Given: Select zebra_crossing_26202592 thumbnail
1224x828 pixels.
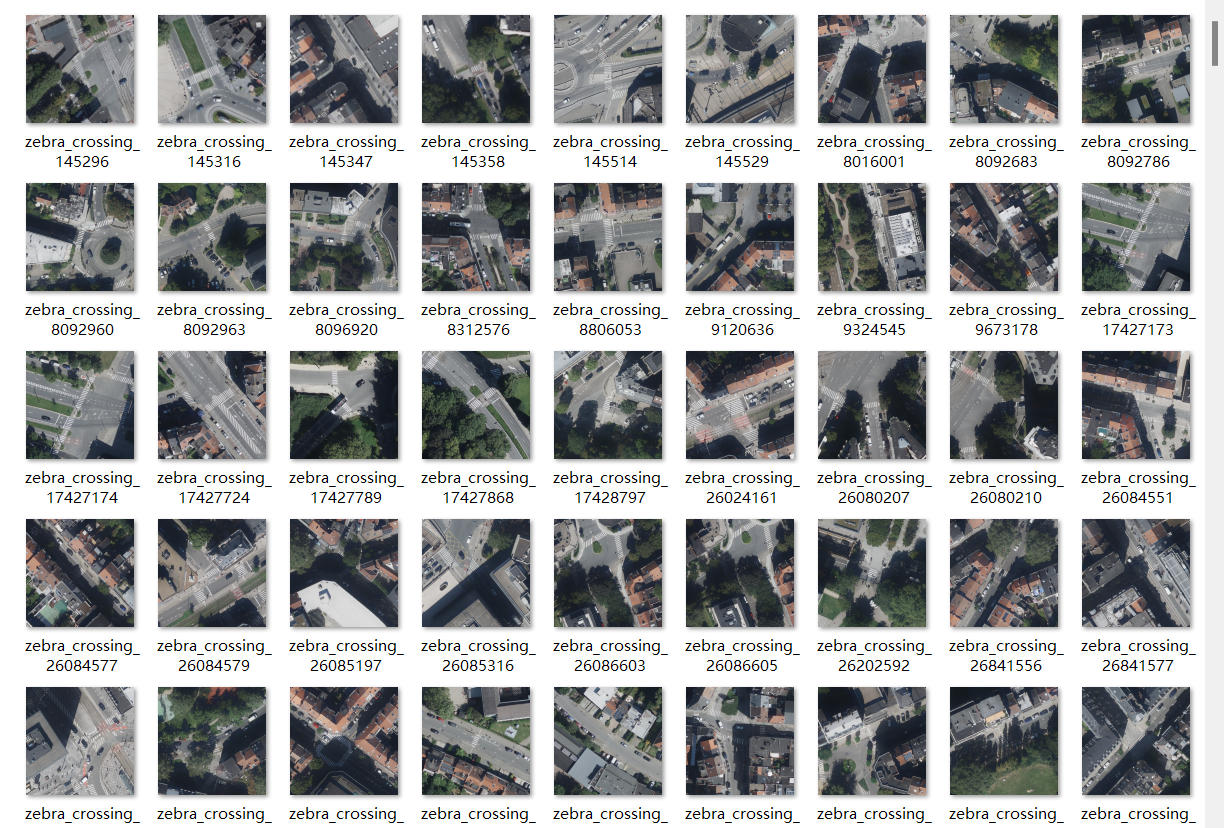Looking at the screenshot, I should (x=872, y=573).
